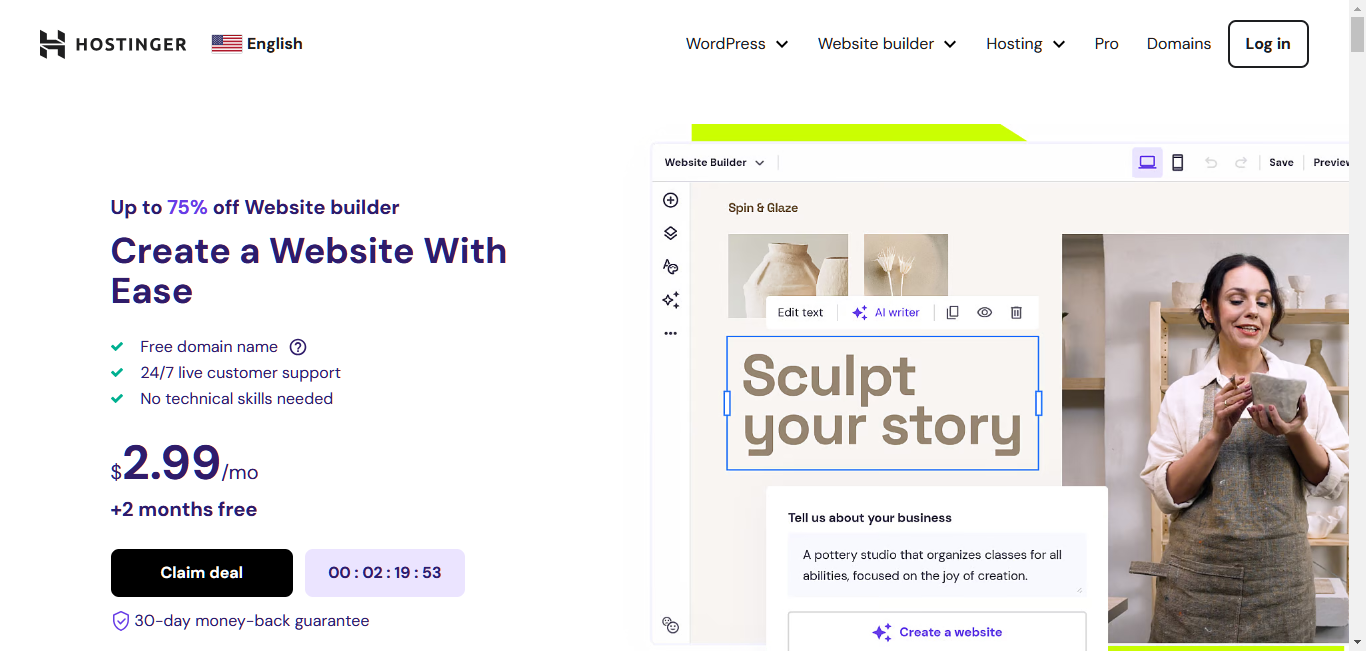Click Save in builder toolbar
The height and width of the screenshot is (651, 1366).
[x=1281, y=163]
